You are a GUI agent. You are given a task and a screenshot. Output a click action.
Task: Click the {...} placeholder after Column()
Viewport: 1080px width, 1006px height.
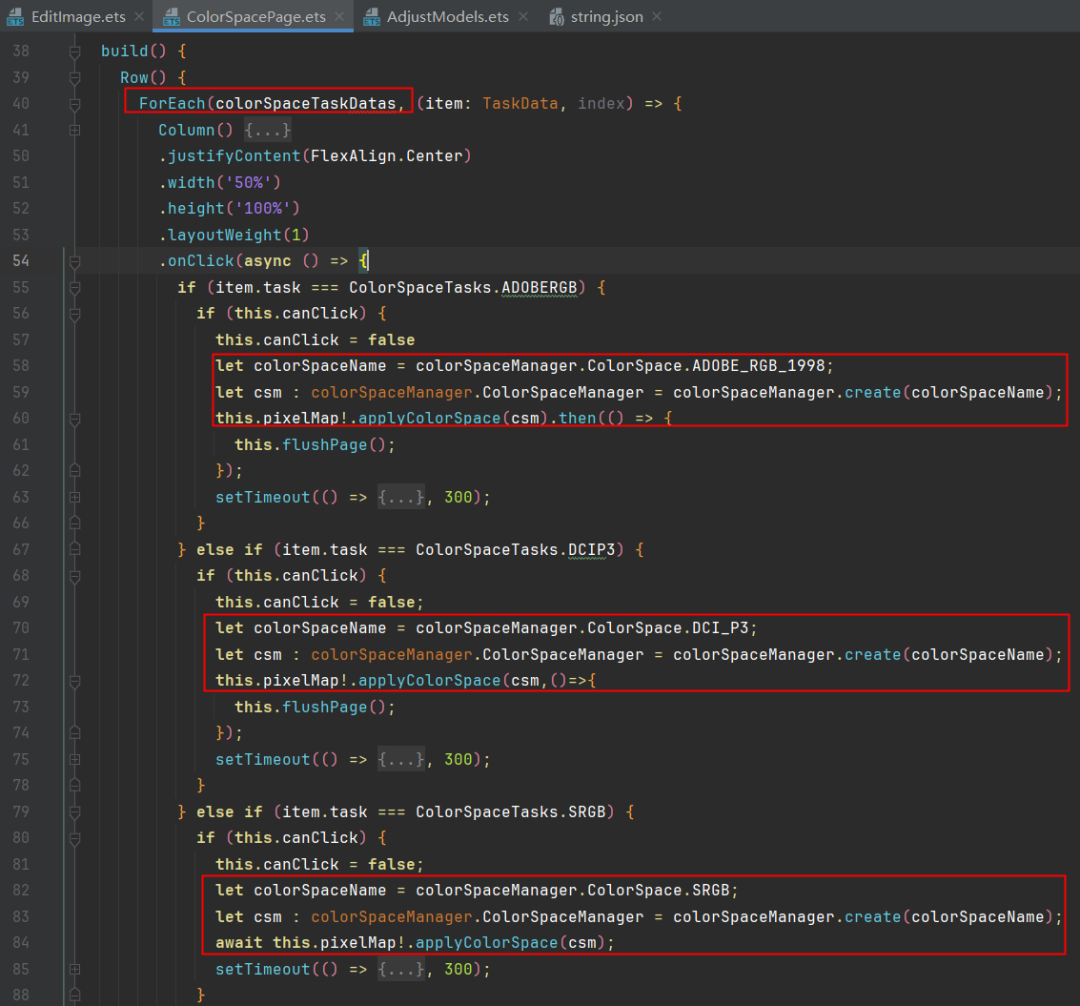click(268, 130)
